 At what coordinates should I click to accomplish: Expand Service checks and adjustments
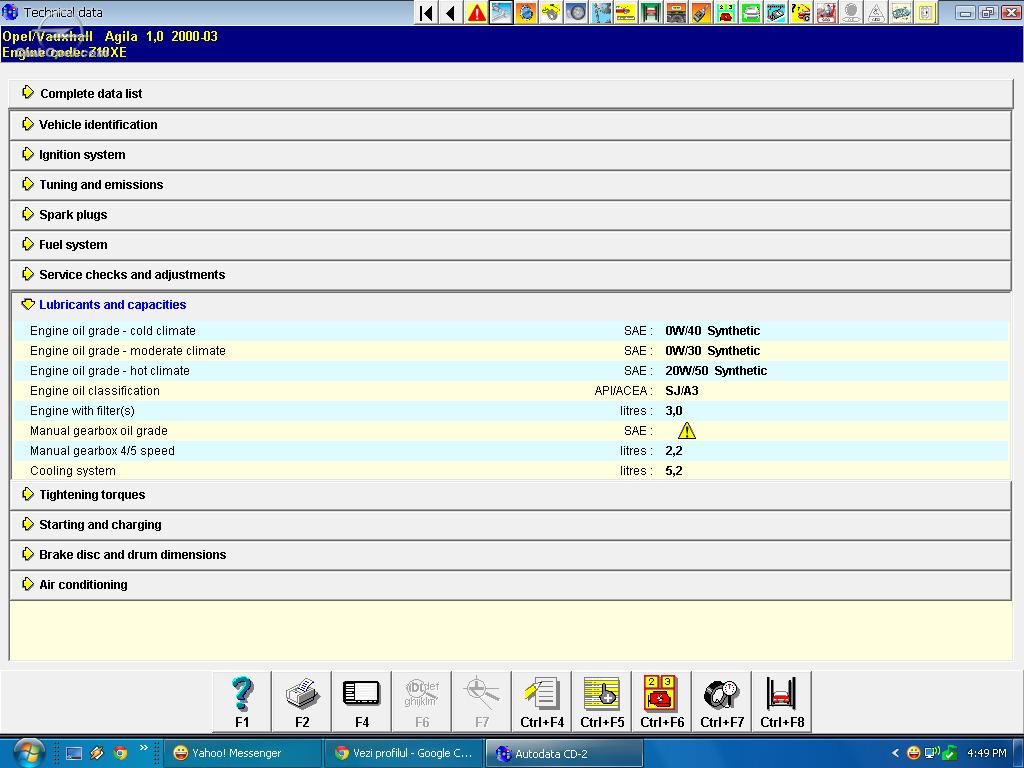click(x=511, y=275)
